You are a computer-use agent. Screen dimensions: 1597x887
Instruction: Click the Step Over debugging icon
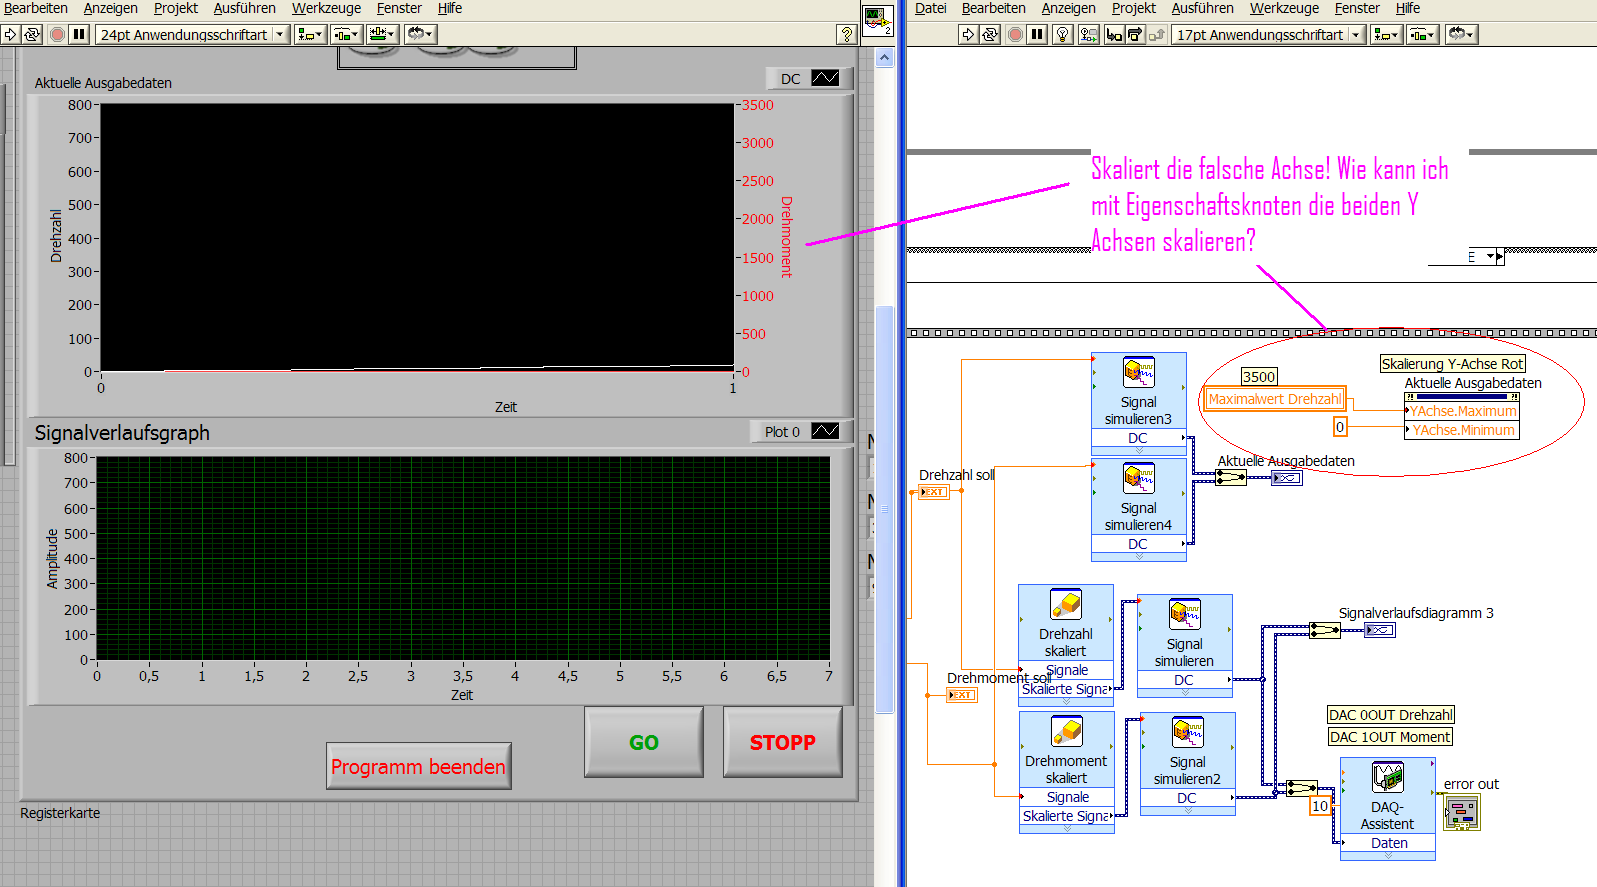pyautogui.click(x=1135, y=34)
